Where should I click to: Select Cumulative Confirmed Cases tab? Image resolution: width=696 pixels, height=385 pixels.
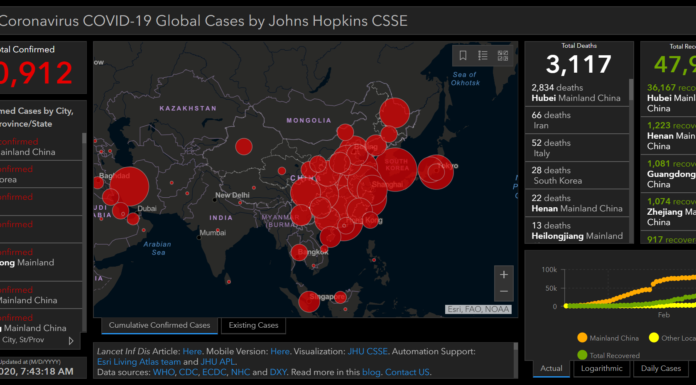click(x=159, y=325)
